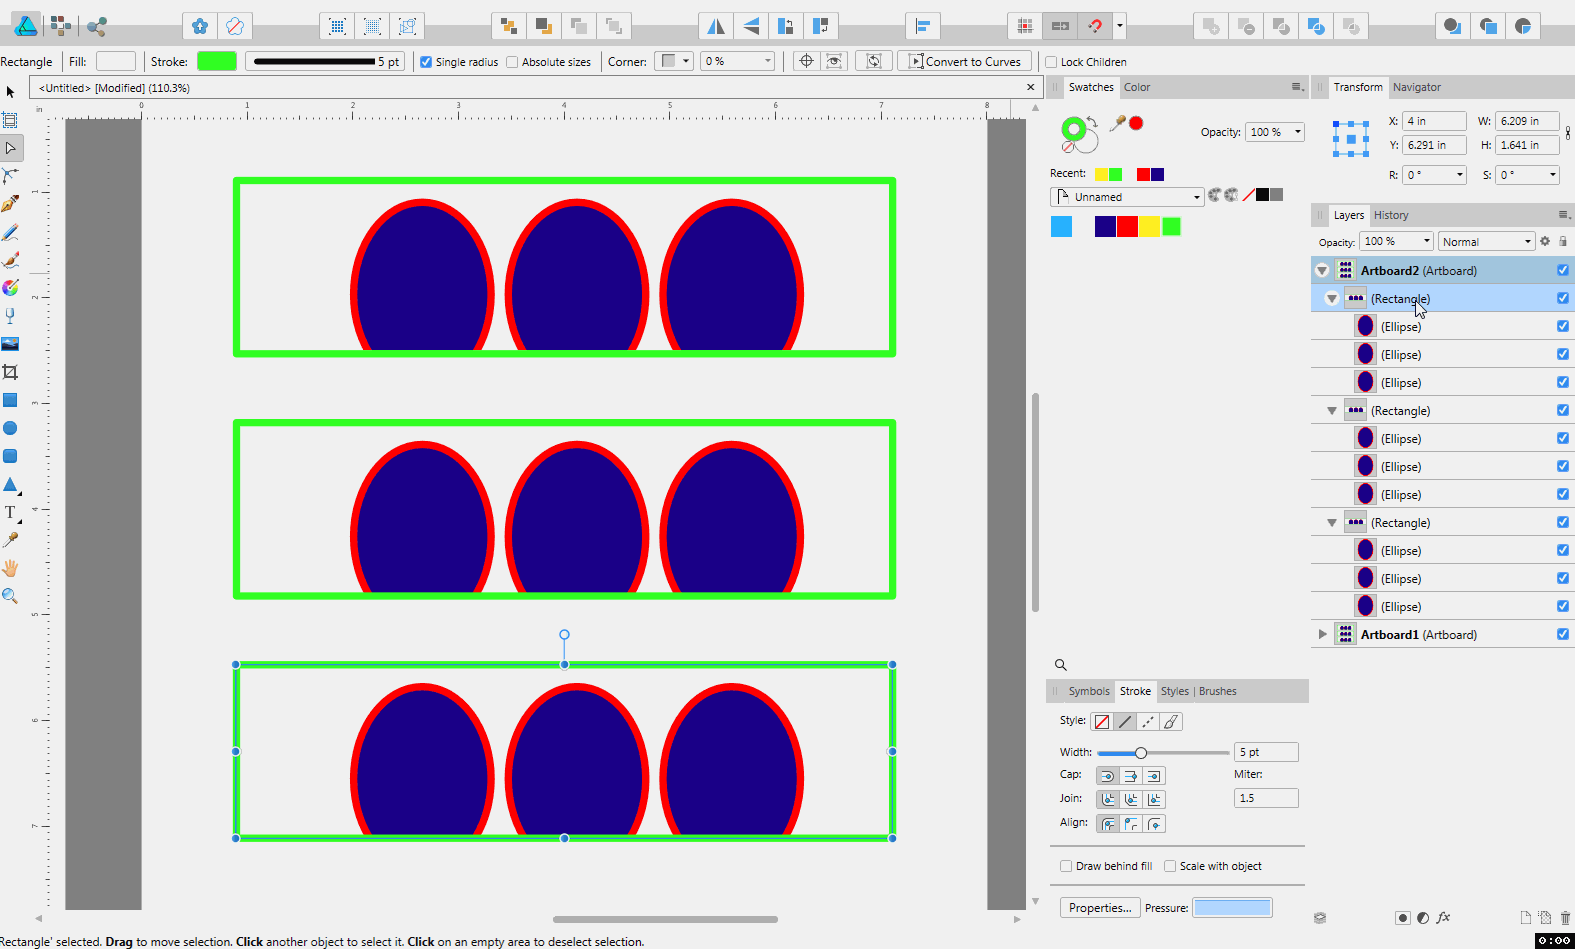Open the snapping options dropdown arrow
The image size is (1575, 949).
1120,26
